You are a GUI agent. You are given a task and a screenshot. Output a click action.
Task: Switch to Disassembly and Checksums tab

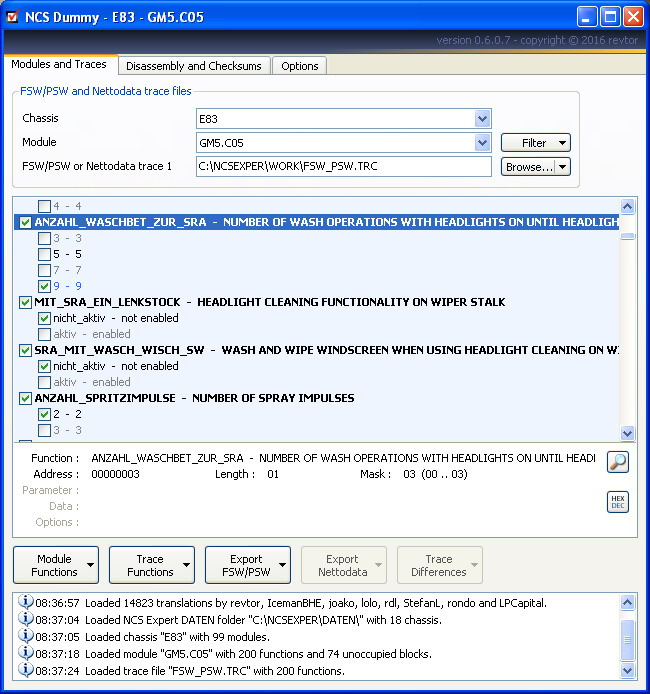coord(194,66)
